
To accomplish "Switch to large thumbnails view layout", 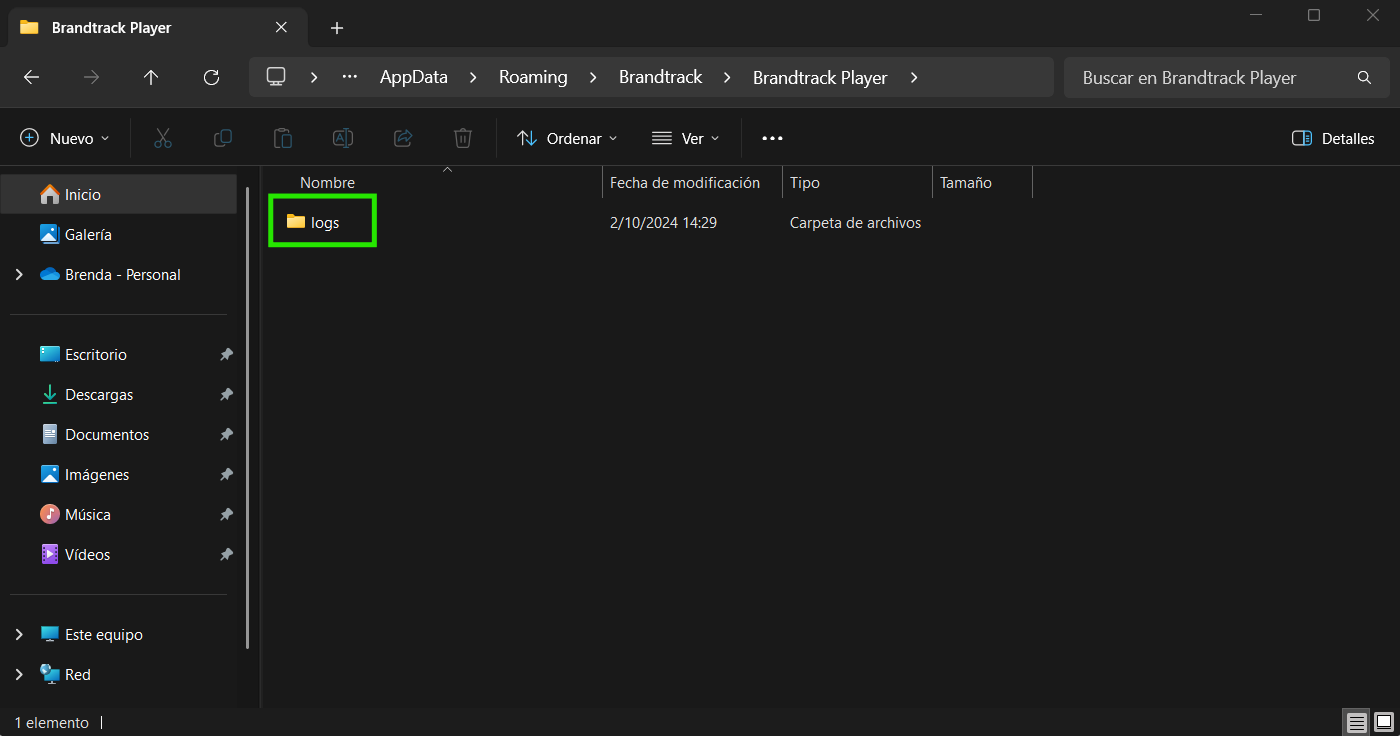I will click(1384, 722).
